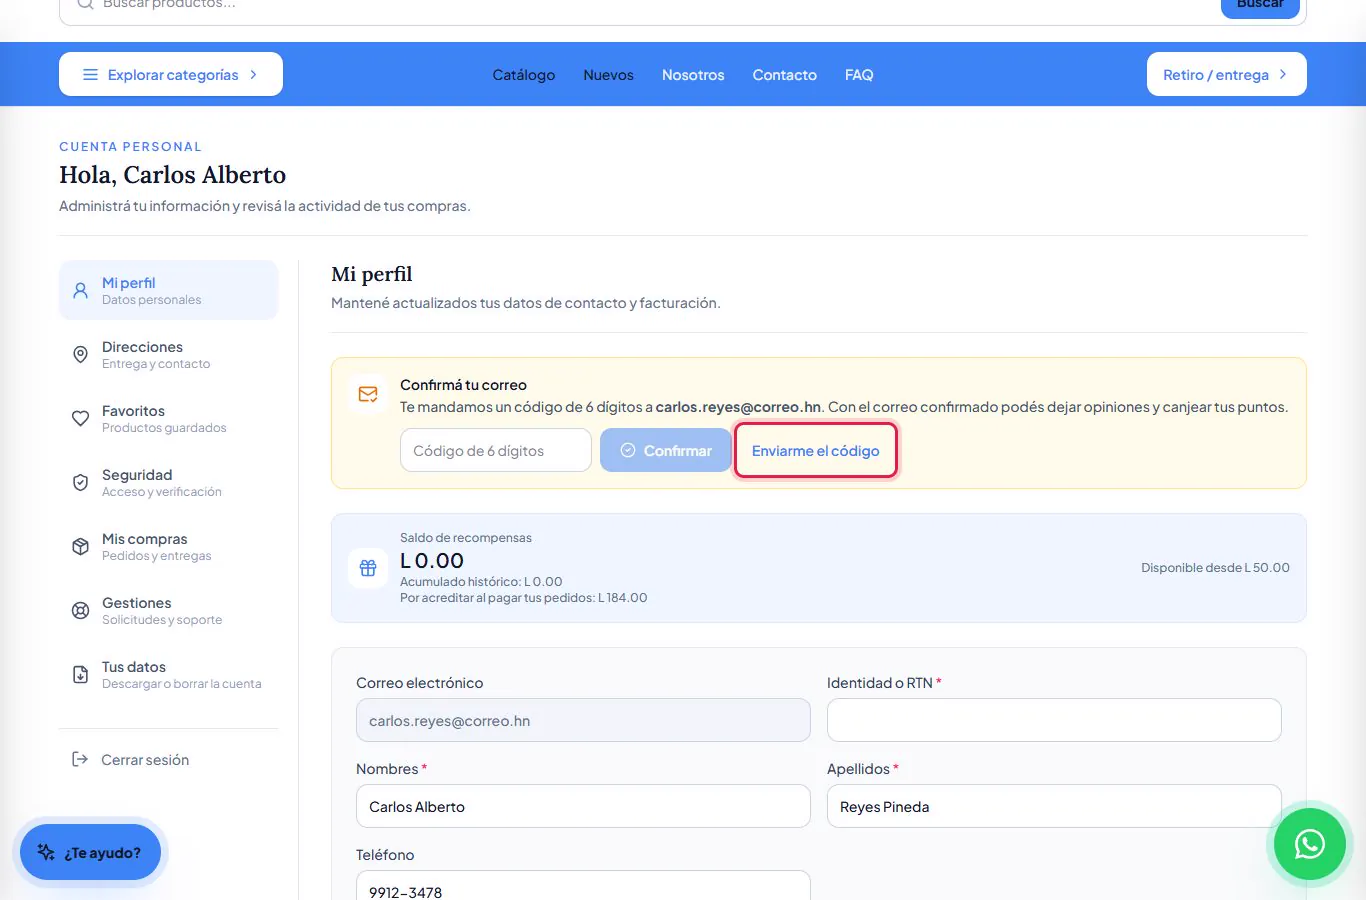Click the sparkle icon in ¿Te ayudo?
The width and height of the screenshot is (1366, 900).
coord(46,853)
